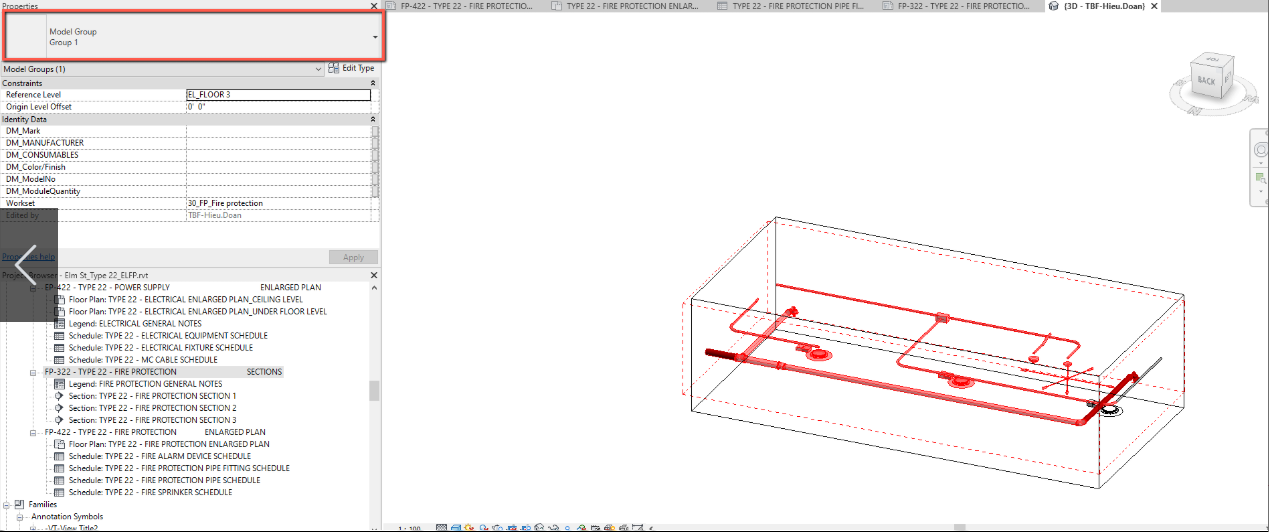The width and height of the screenshot is (1269, 532).
Task: Collapse the Constraints section
Action: (x=373, y=83)
